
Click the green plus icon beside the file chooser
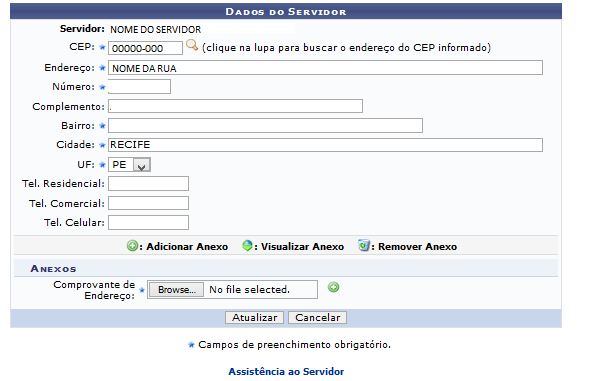pos(333,287)
